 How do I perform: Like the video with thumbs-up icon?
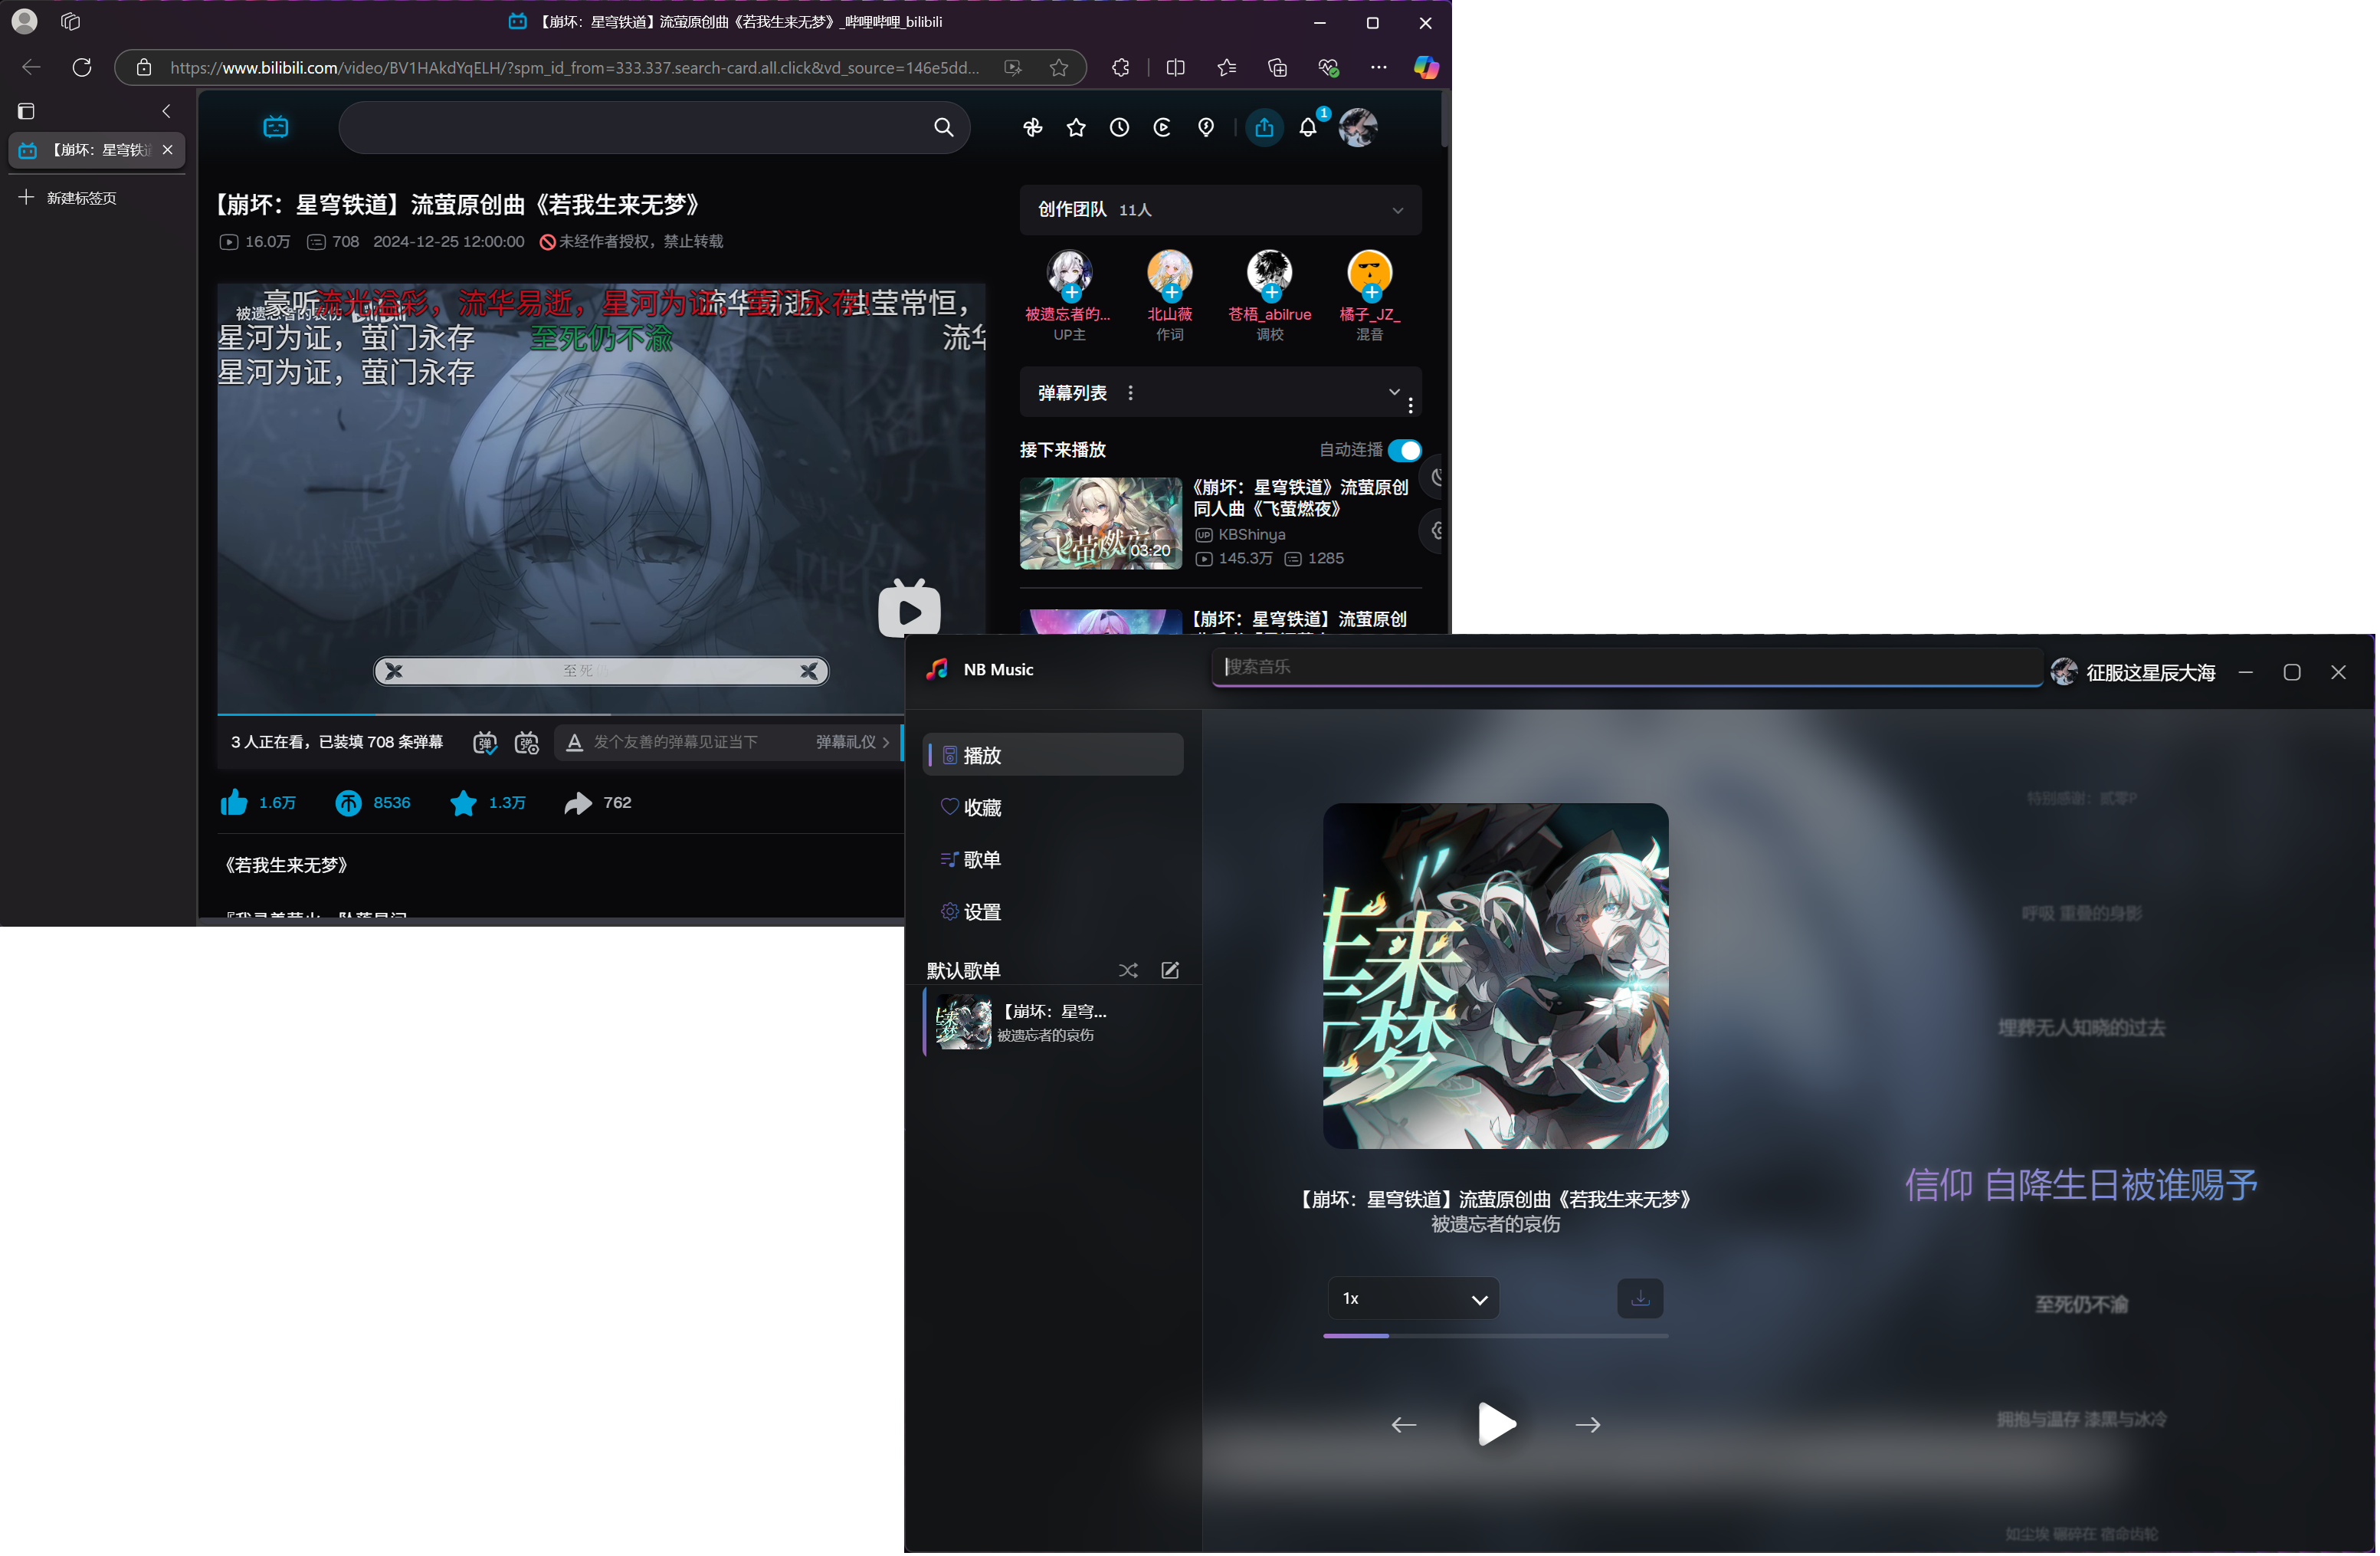[234, 803]
